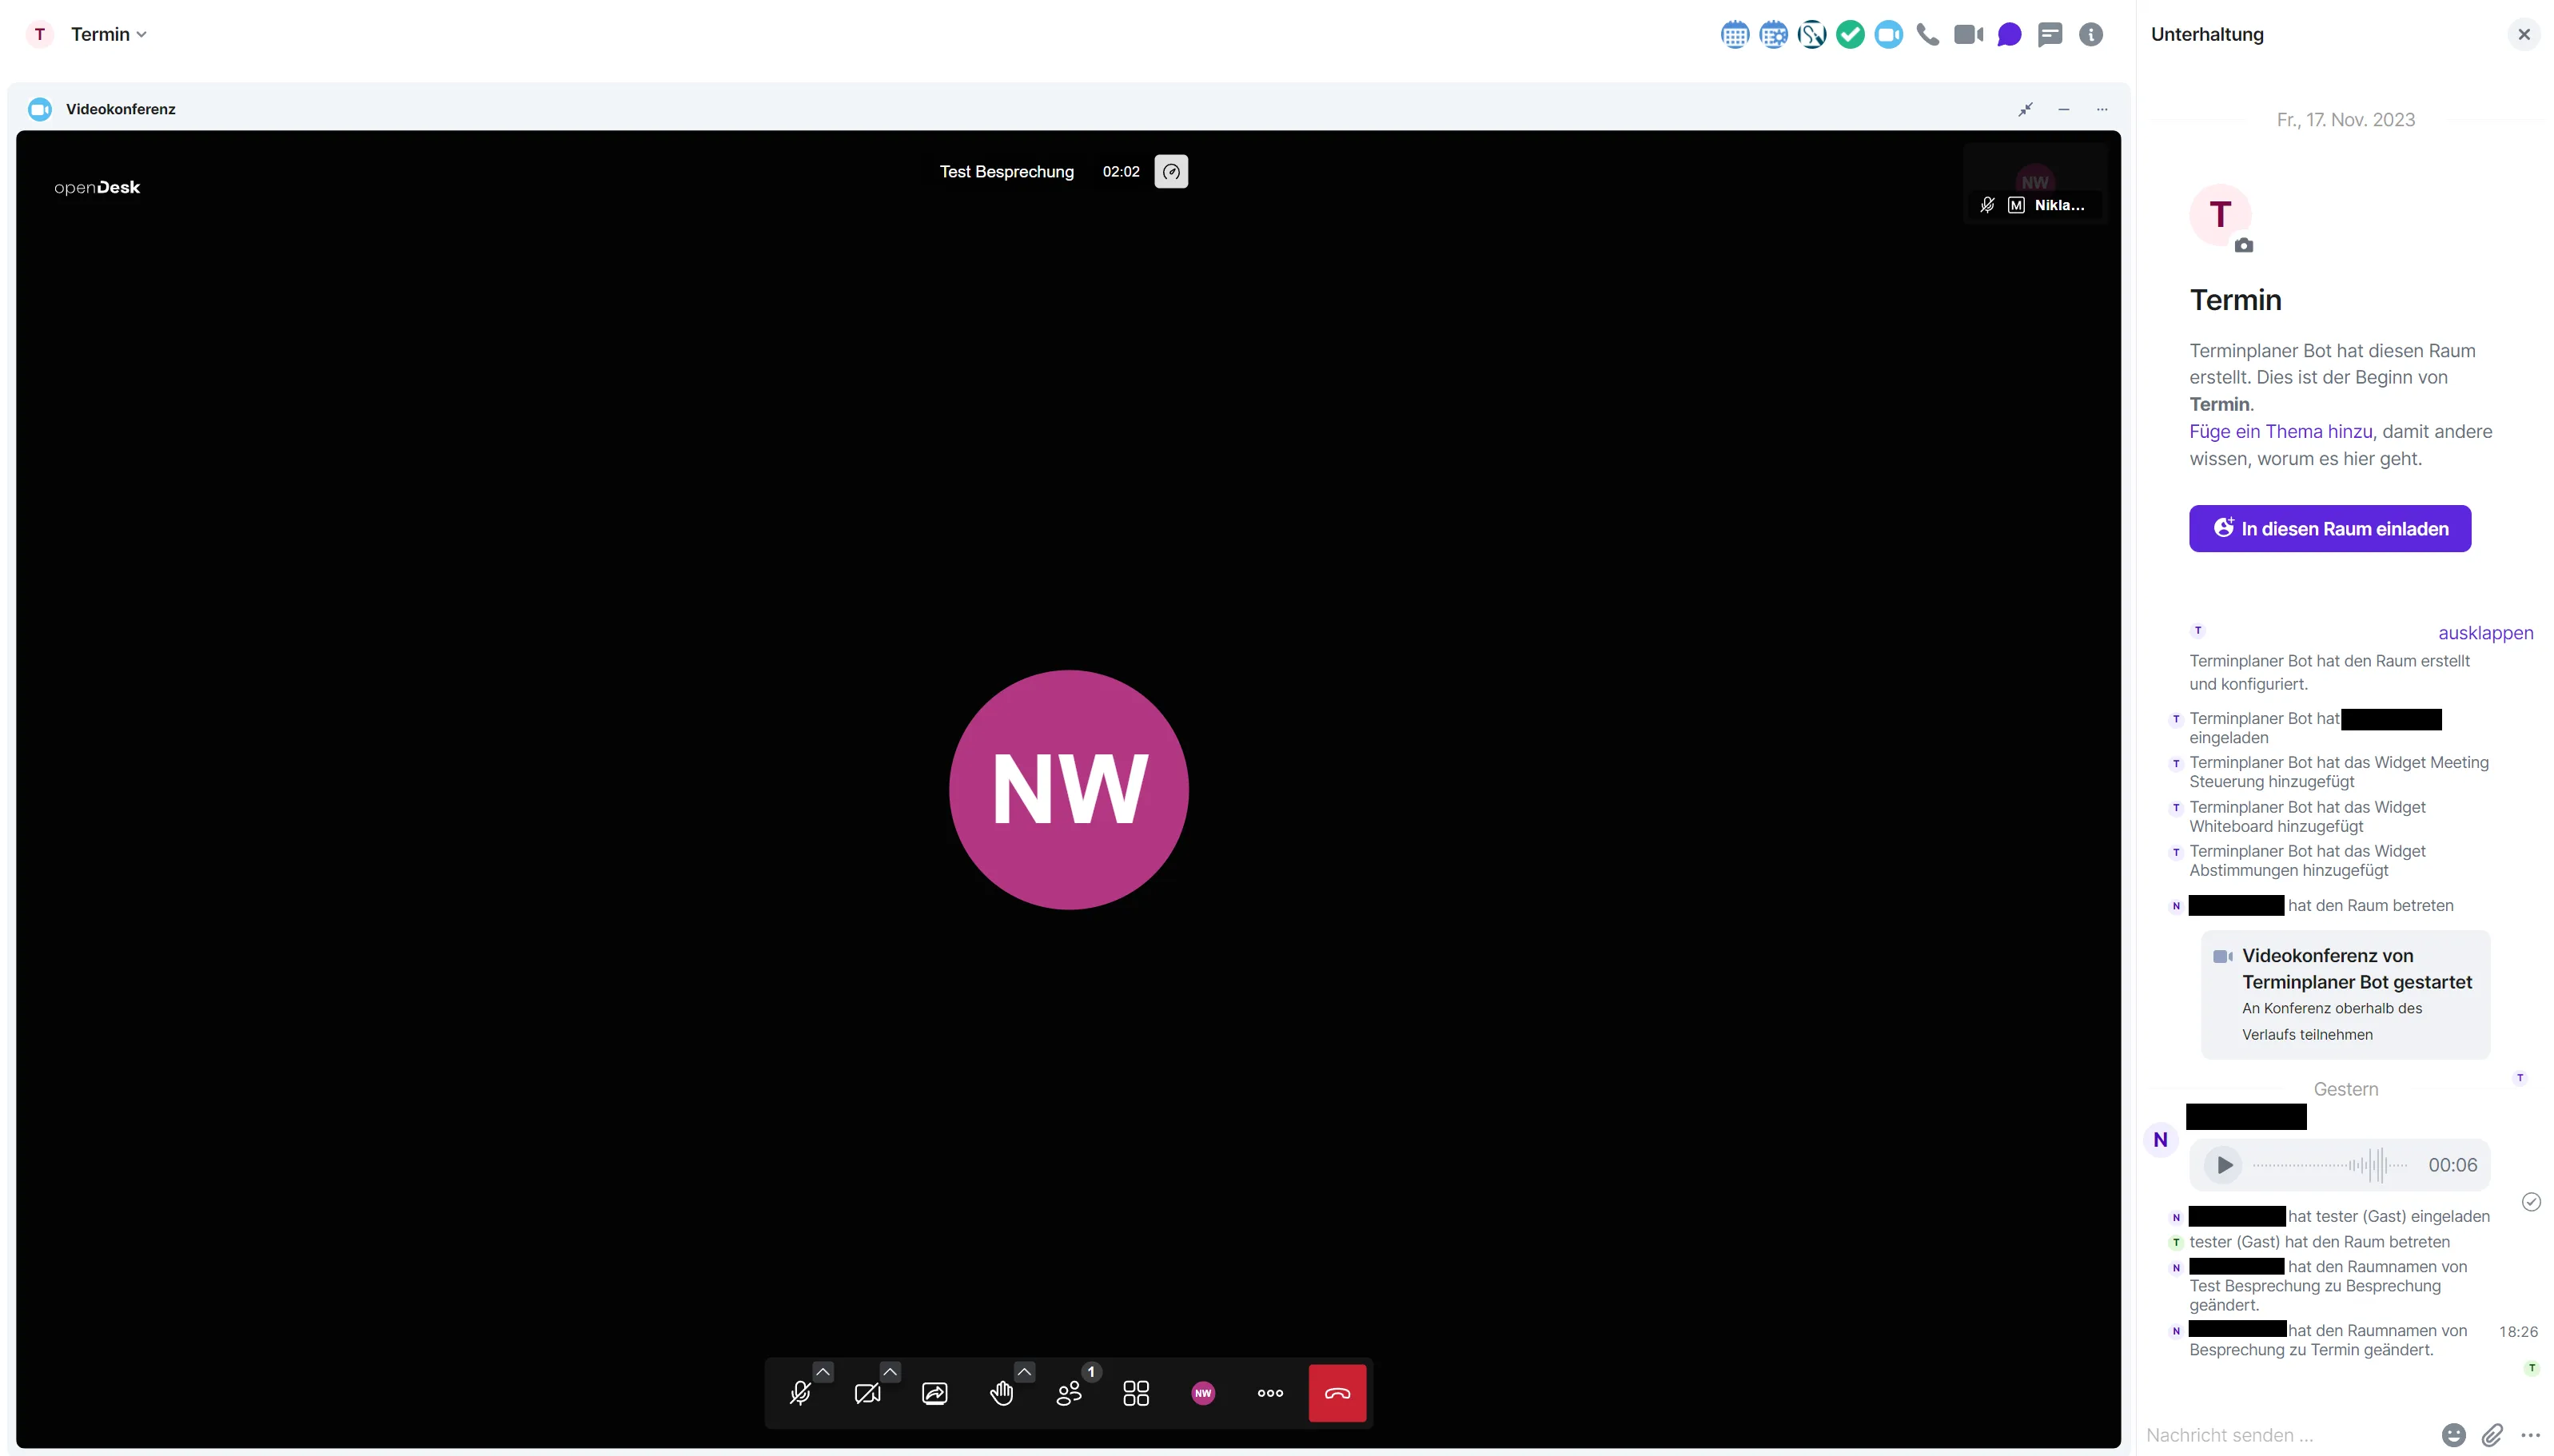The image size is (2554, 1456).
Task: Play the 00:06 voice message
Action: 2223,1165
